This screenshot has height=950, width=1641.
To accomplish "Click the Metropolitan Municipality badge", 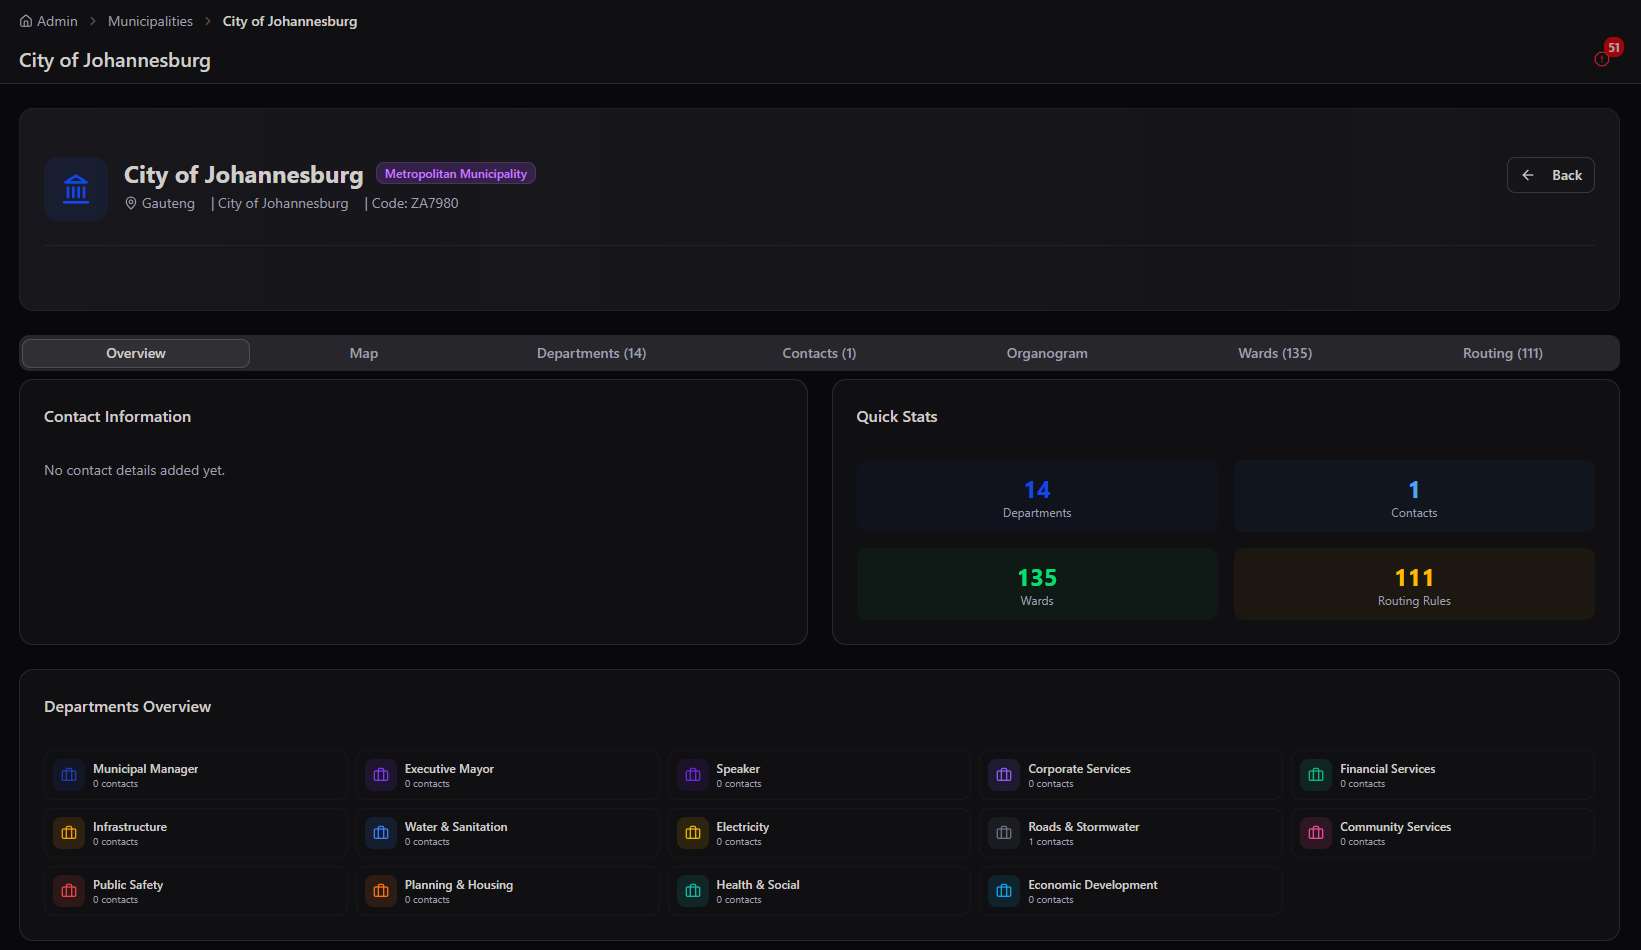I will 456,174.
